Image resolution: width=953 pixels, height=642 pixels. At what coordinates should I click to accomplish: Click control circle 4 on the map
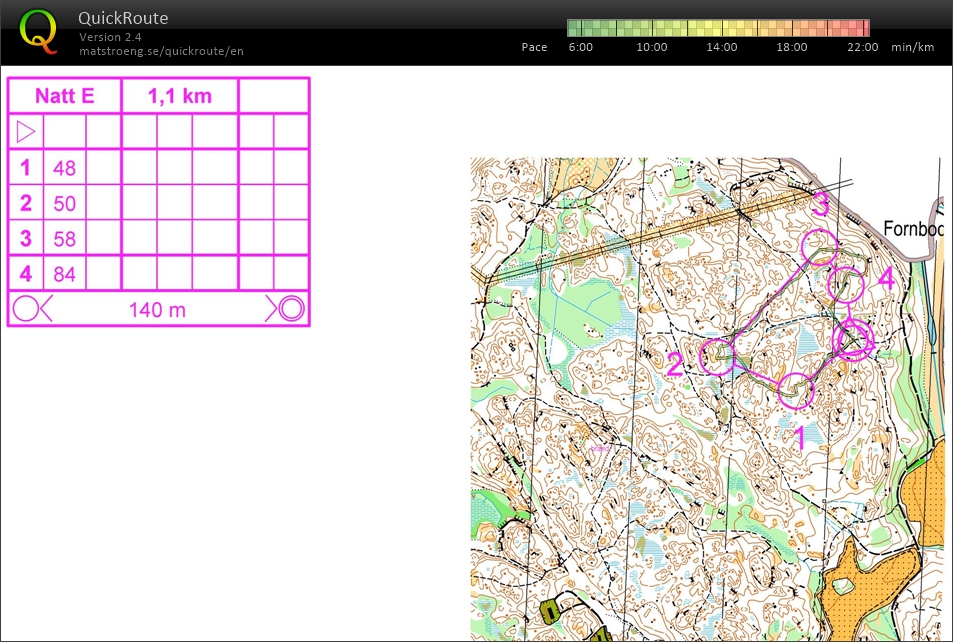[846, 284]
